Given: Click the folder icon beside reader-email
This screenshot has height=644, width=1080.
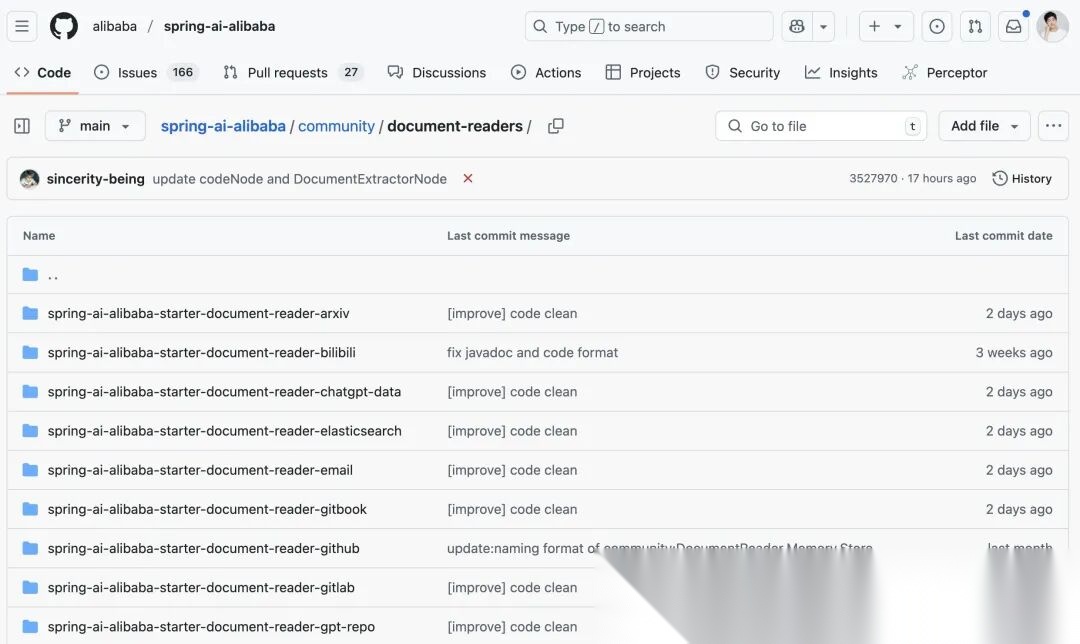Looking at the screenshot, I should (30, 470).
